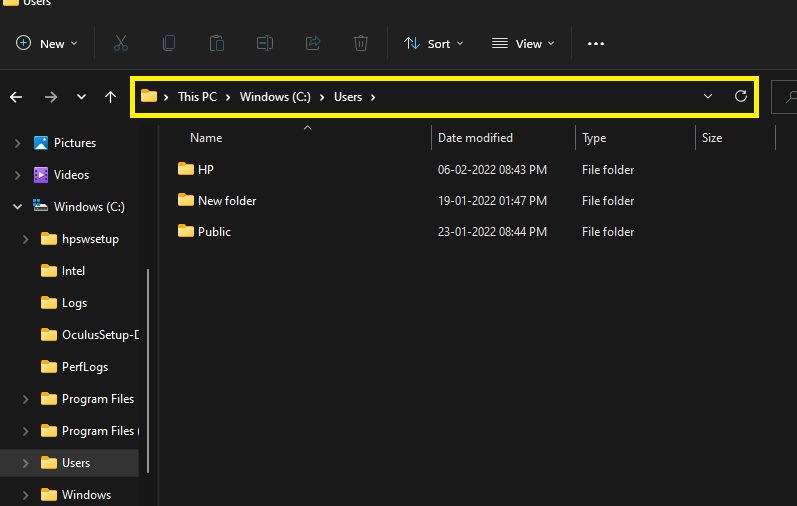Viewport: 797px width, 506px height.
Task: Click This PC in the breadcrumb path
Action: click(197, 97)
